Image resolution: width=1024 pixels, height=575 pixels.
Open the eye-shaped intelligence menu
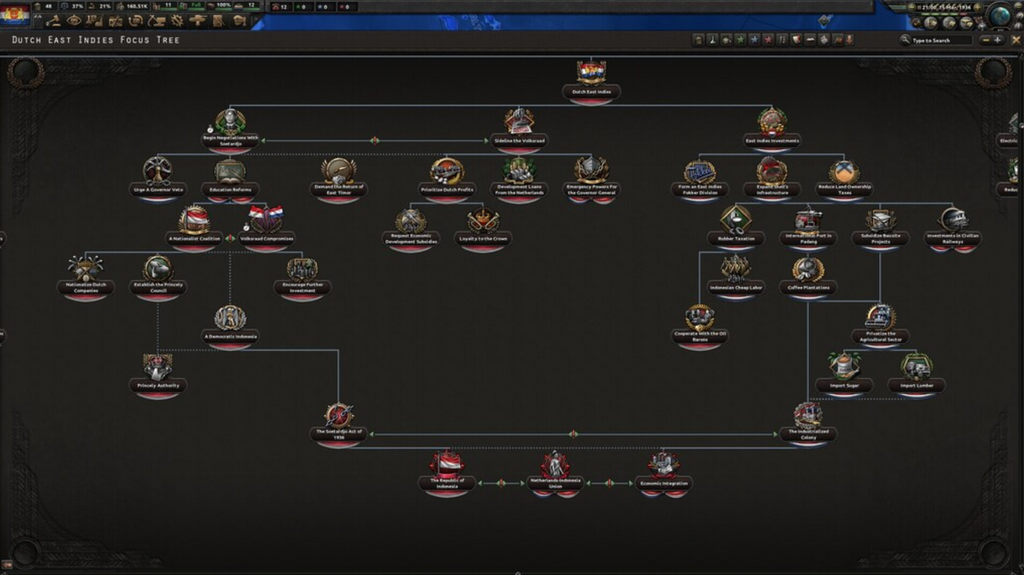74,21
